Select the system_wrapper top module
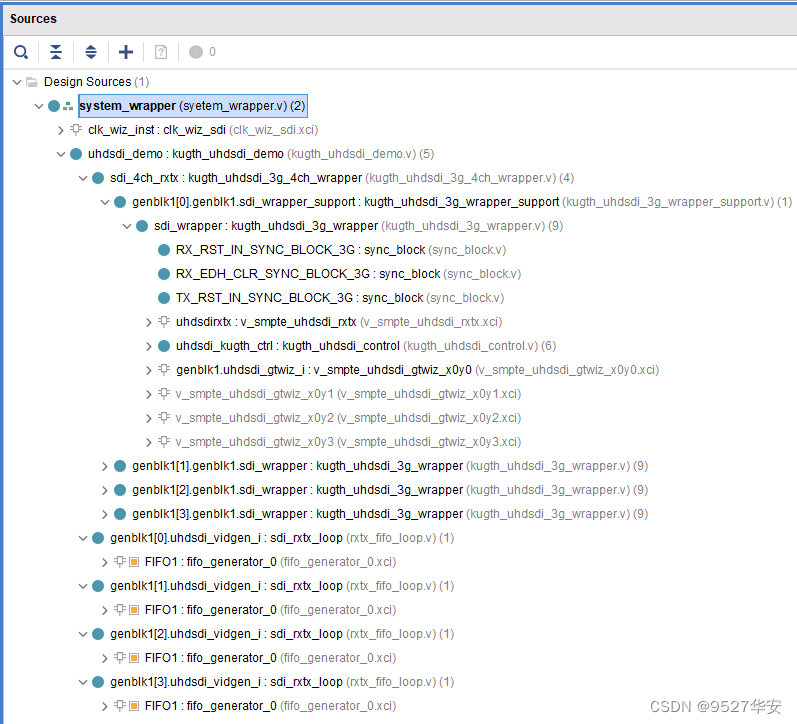The height and width of the screenshot is (724, 797). pyautogui.click(x=128, y=106)
